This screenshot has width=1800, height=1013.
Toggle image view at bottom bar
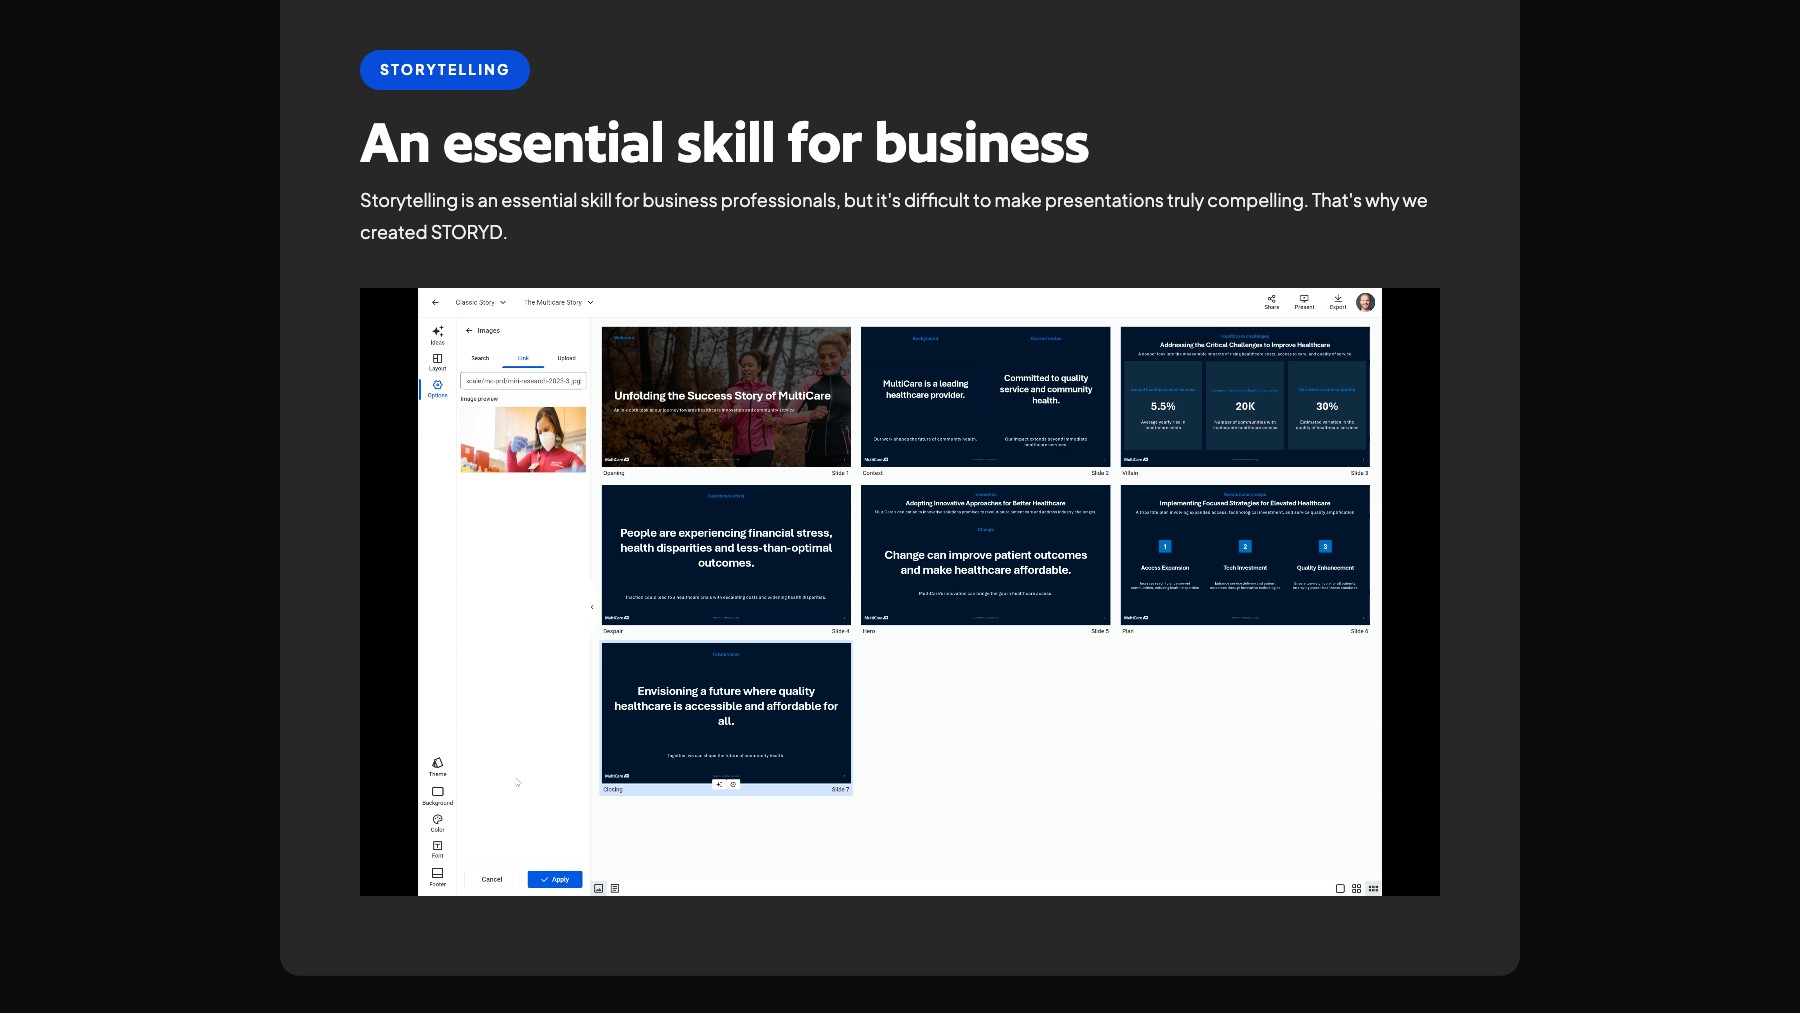599,888
